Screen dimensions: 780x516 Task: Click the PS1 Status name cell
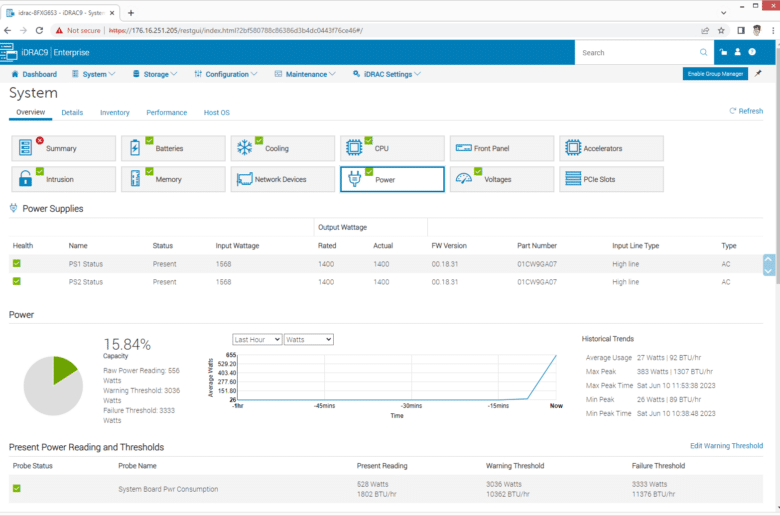(x=86, y=264)
